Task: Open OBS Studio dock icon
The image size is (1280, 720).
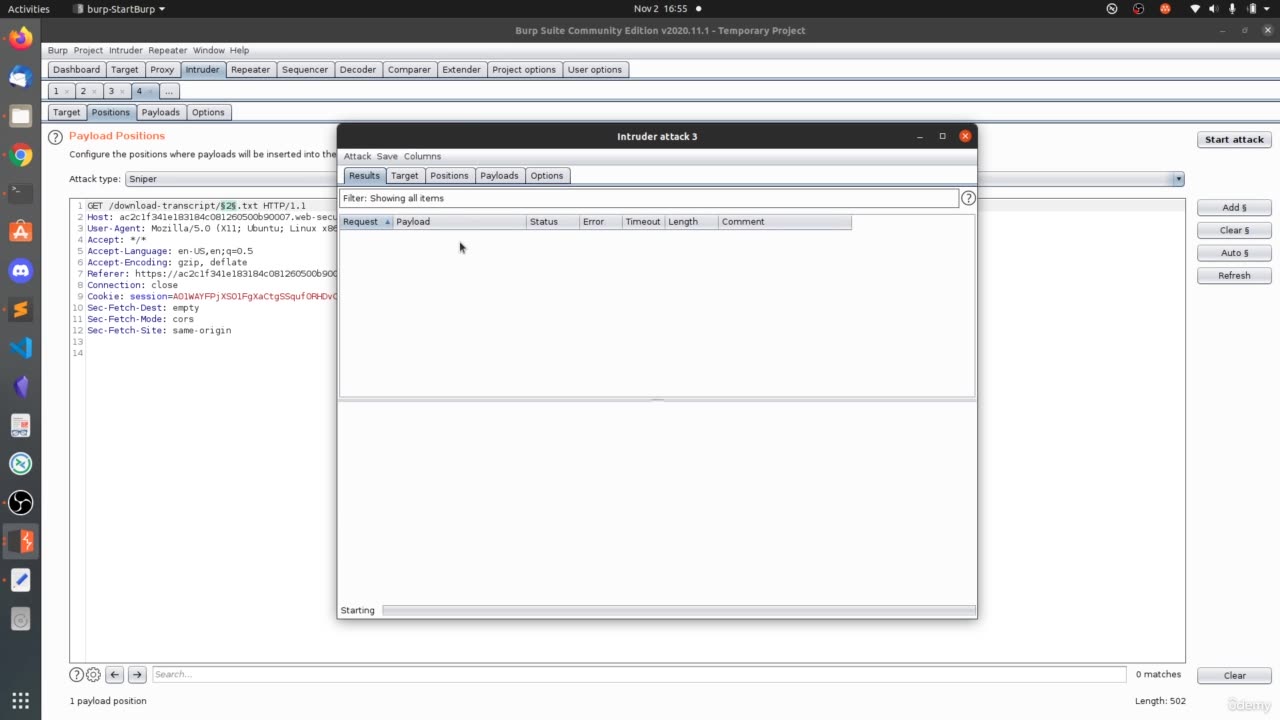Action: [x=20, y=502]
